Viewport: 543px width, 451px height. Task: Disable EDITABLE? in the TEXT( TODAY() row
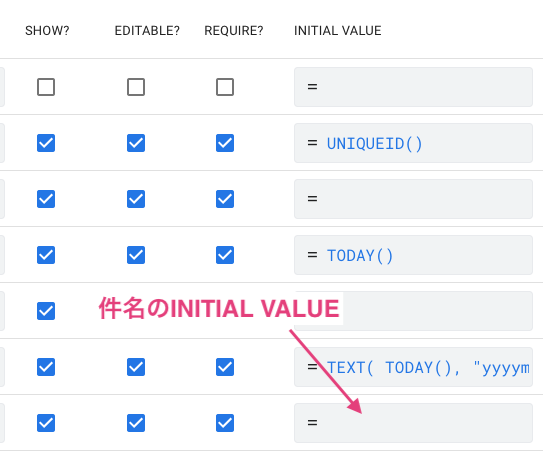[x=136, y=367]
